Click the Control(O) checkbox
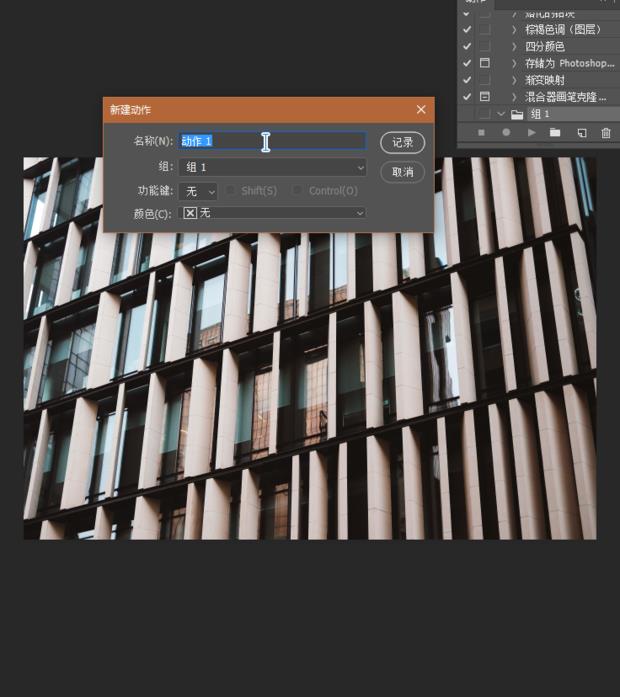The height and width of the screenshot is (697, 620). click(297, 191)
